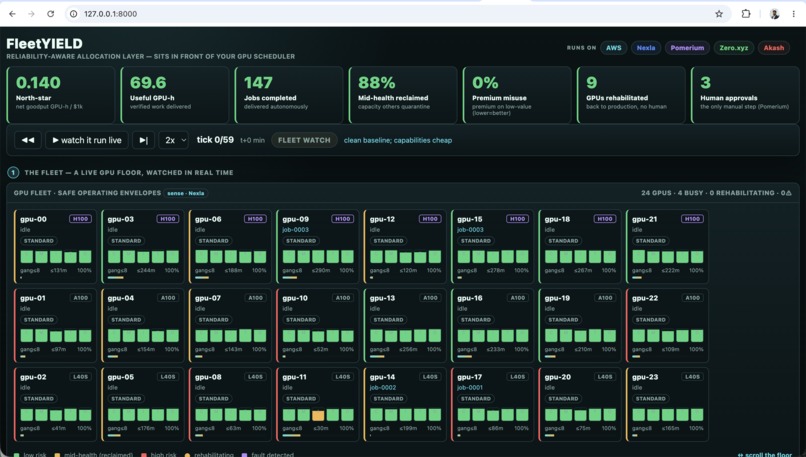The width and height of the screenshot is (806, 457).
Task: Click the 'clean baseline; capabilities cheap' text
Action: click(398, 140)
